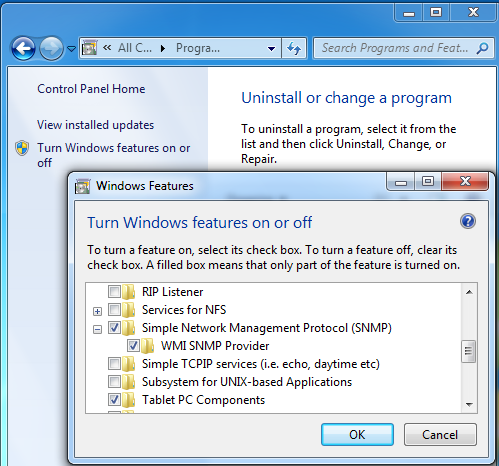Viewport: 499px width, 466px height.
Task: Click the Search Programs and Features field
Action: tap(395, 48)
